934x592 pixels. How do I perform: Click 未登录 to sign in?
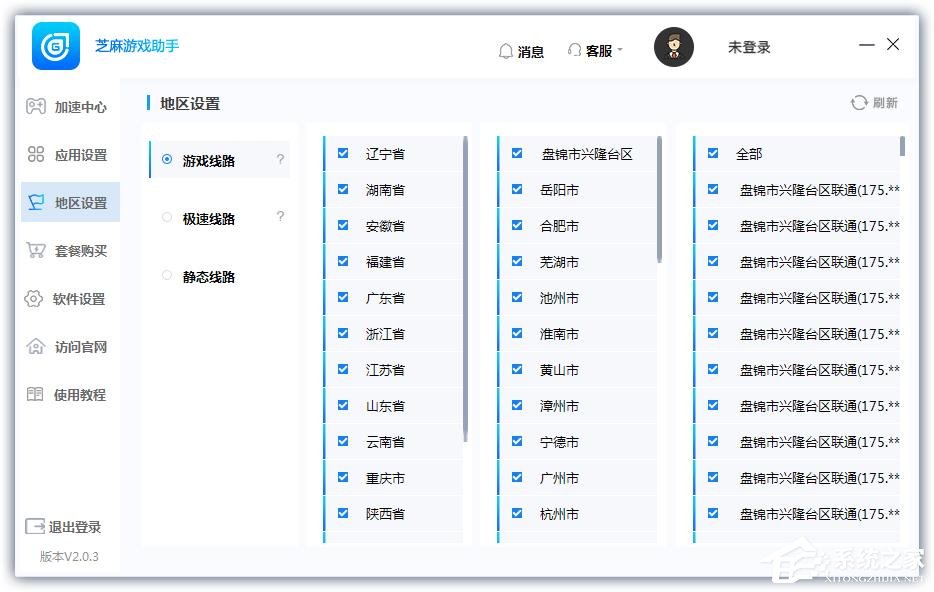point(748,47)
